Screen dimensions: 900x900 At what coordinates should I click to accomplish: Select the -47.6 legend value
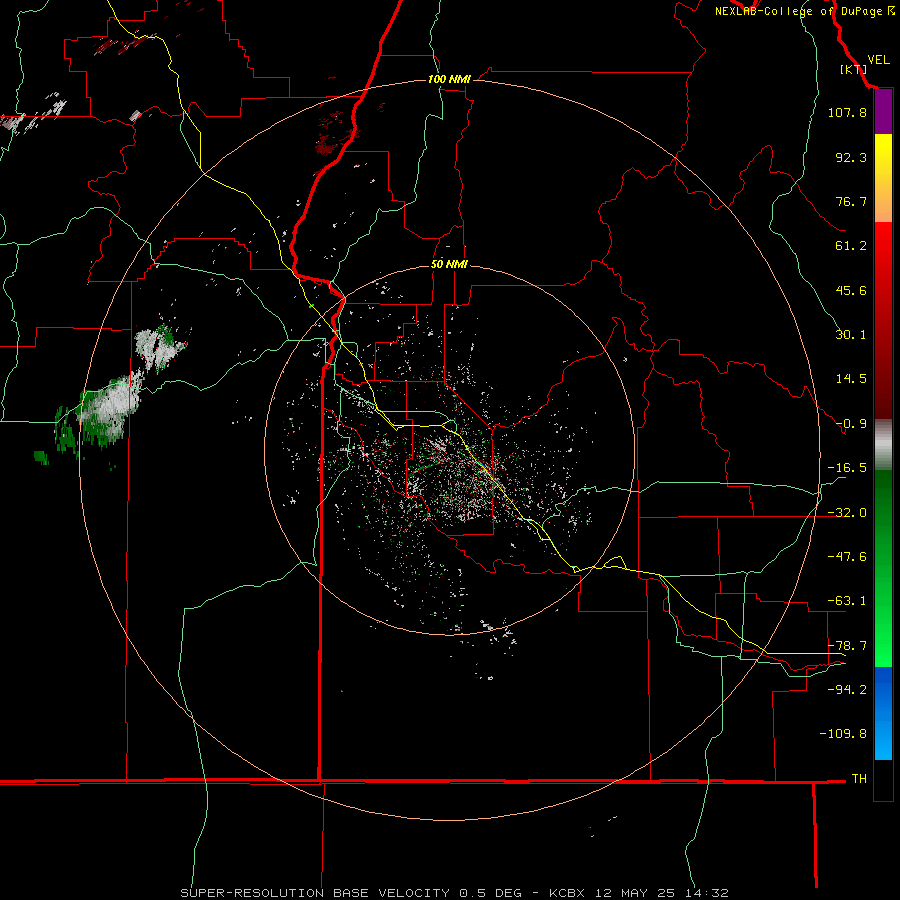(847, 557)
